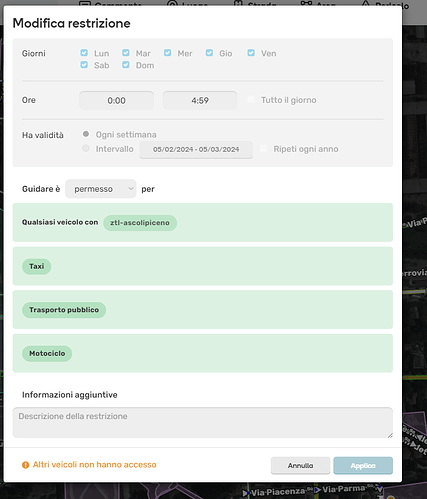Viewport: 427px width, 499px height.
Task: Click the Via Parma map label
Action: pos(344,489)
